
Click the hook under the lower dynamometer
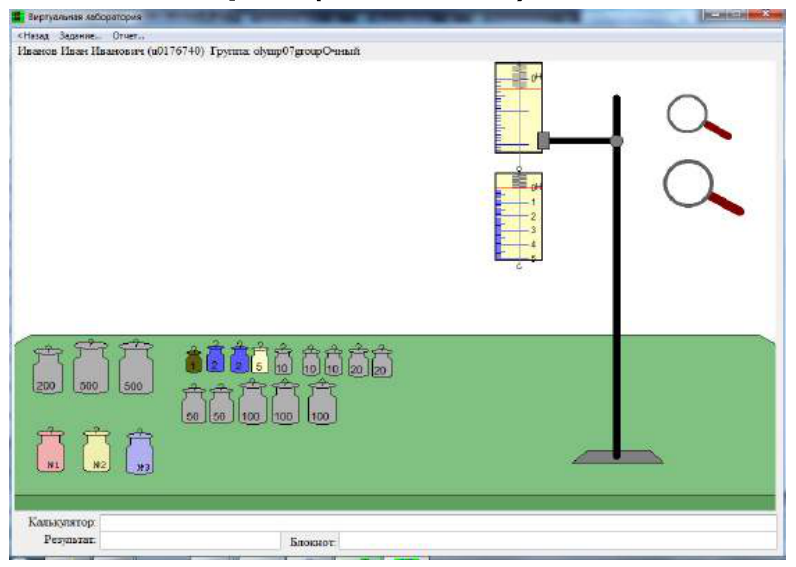pyautogui.click(x=519, y=265)
